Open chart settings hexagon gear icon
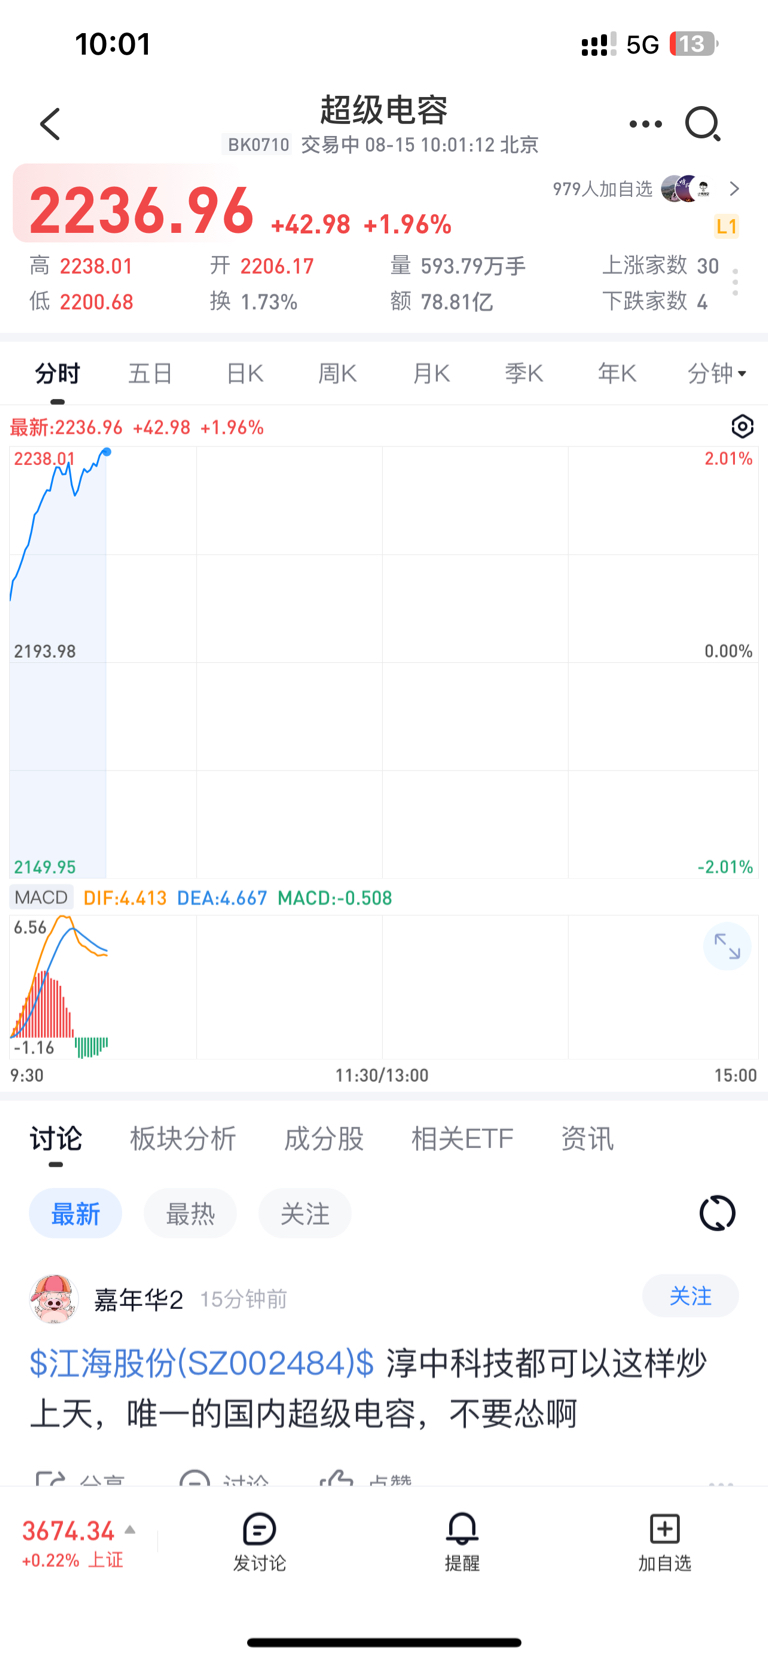The image size is (768, 1662). (x=742, y=427)
